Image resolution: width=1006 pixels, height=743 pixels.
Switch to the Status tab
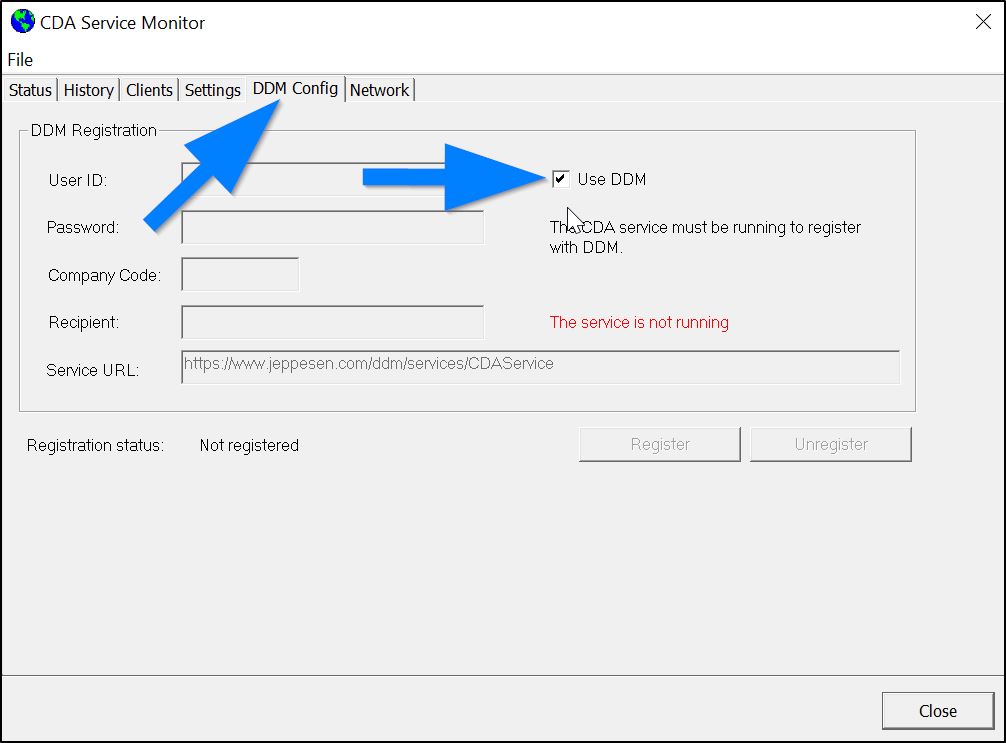(x=29, y=89)
